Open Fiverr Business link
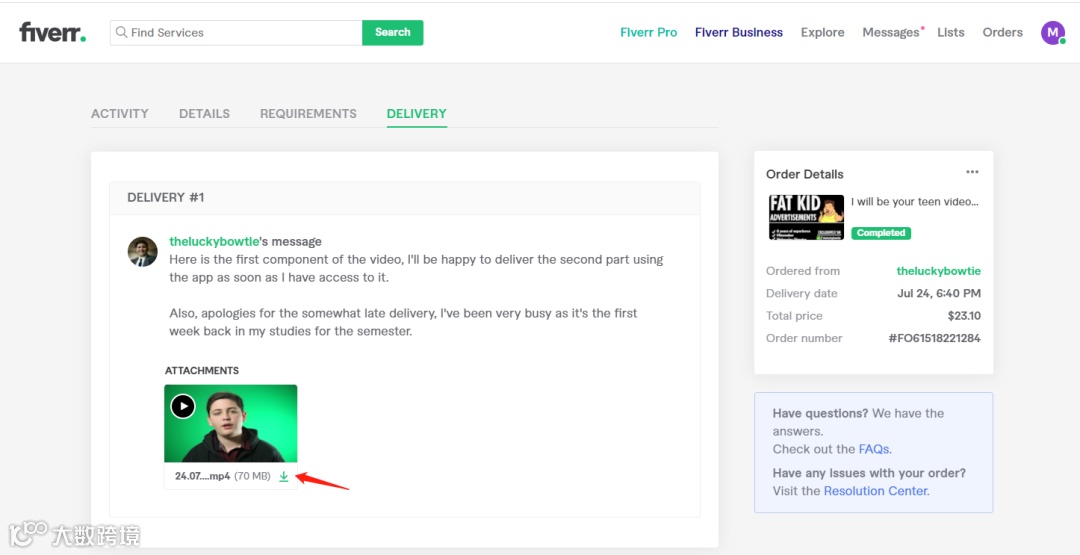This screenshot has height=555, width=1080. [x=738, y=32]
